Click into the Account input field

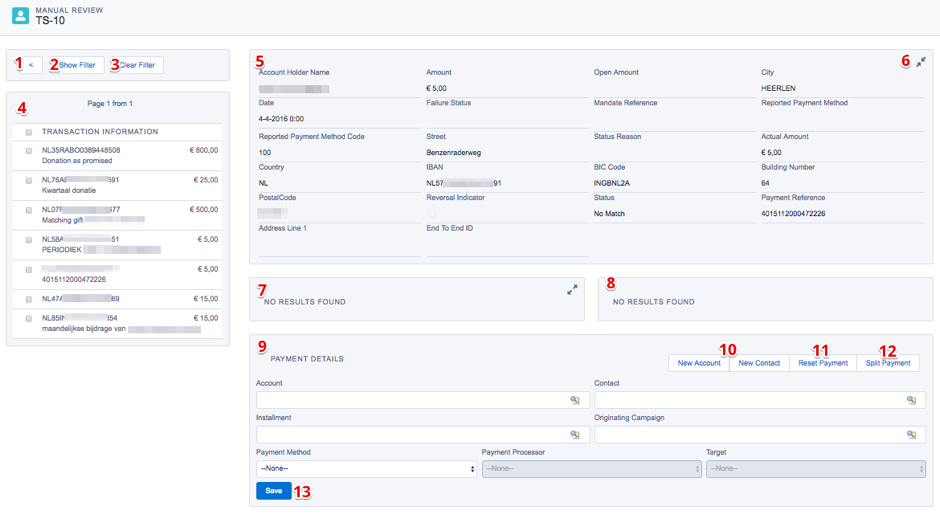click(410, 400)
